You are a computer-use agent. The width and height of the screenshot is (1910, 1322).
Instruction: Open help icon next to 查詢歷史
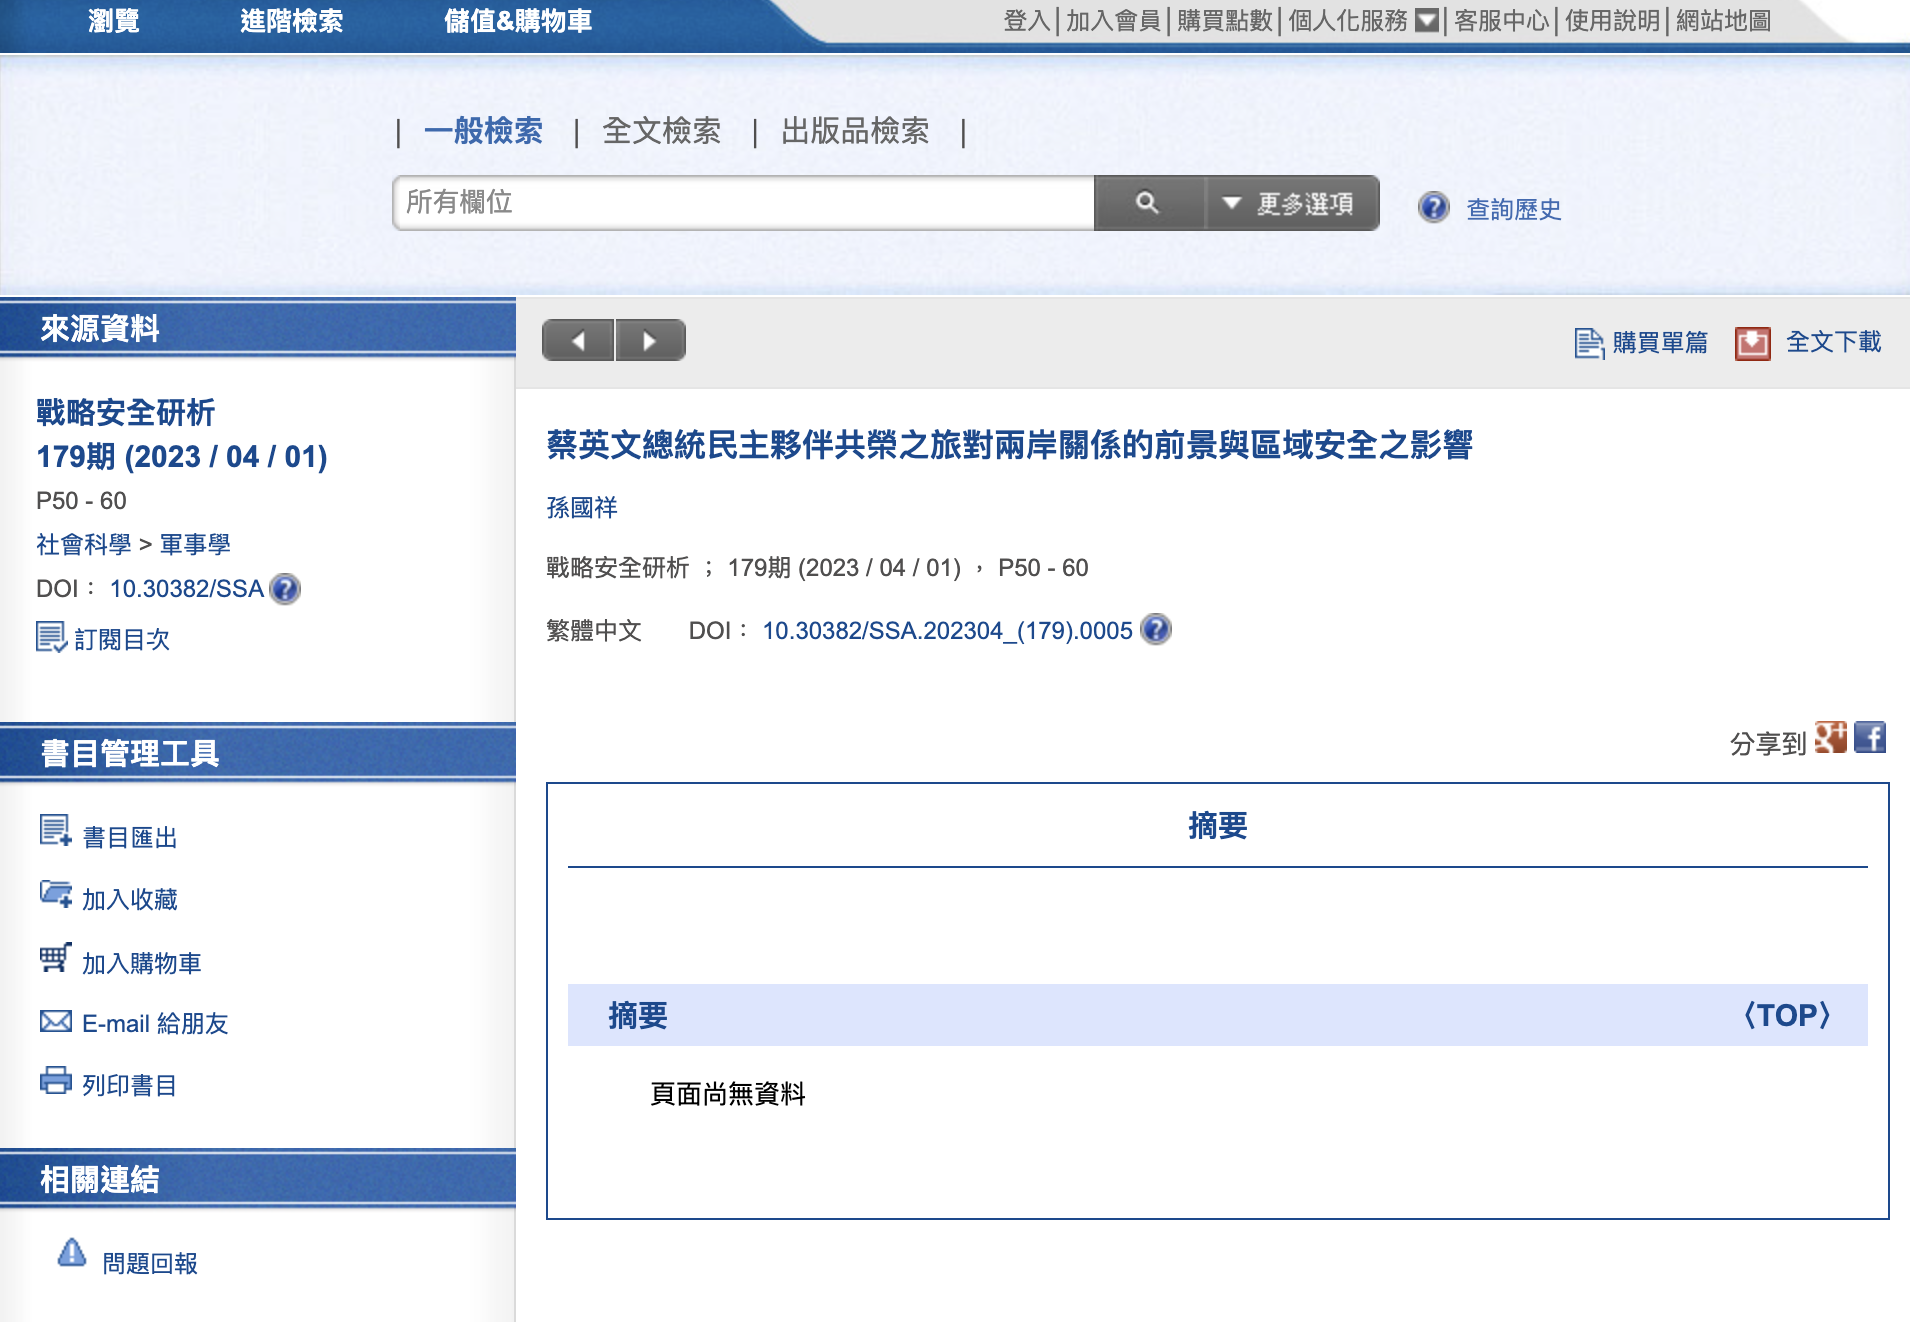pos(1433,208)
